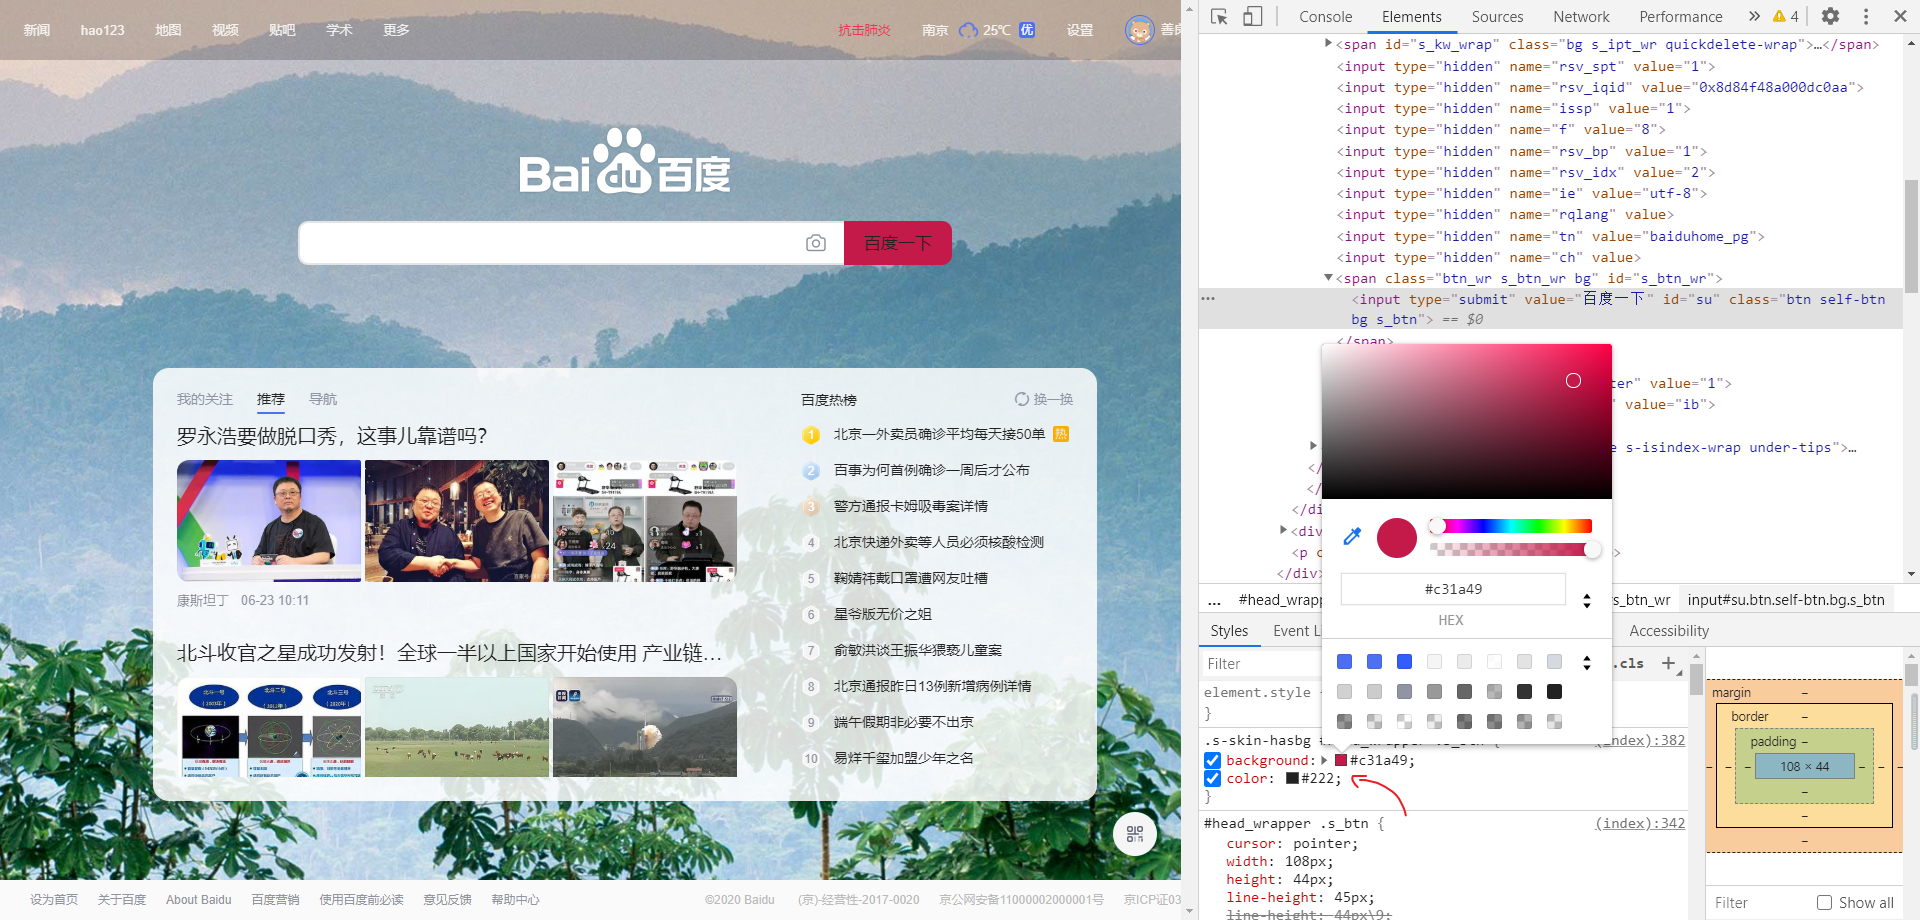
Task: Click the #222 color swatch
Action: tap(1292, 779)
